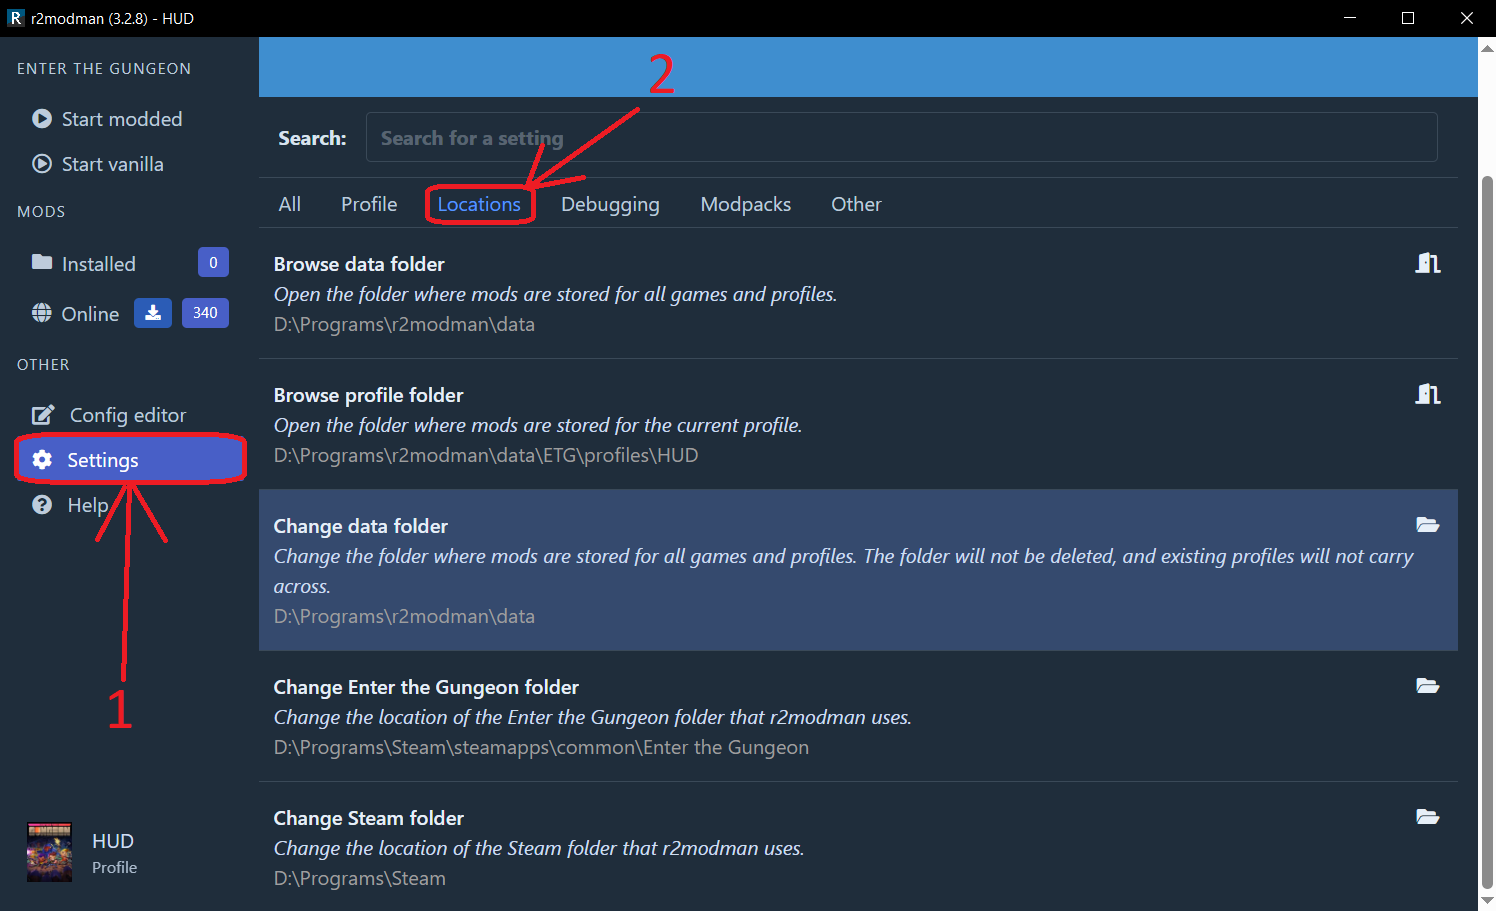The width and height of the screenshot is (1496, 911).
Task: Click the ENTER THE GUNGEON sidebar heading
Action: (104, 69)
